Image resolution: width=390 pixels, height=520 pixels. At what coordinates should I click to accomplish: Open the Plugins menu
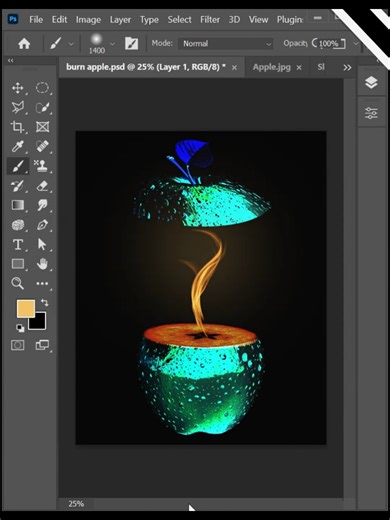pos(290,20)
